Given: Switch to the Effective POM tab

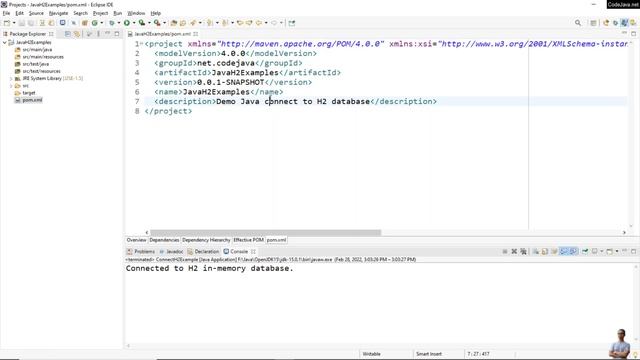Looking at the screenshot, I should tap(249, 240).
